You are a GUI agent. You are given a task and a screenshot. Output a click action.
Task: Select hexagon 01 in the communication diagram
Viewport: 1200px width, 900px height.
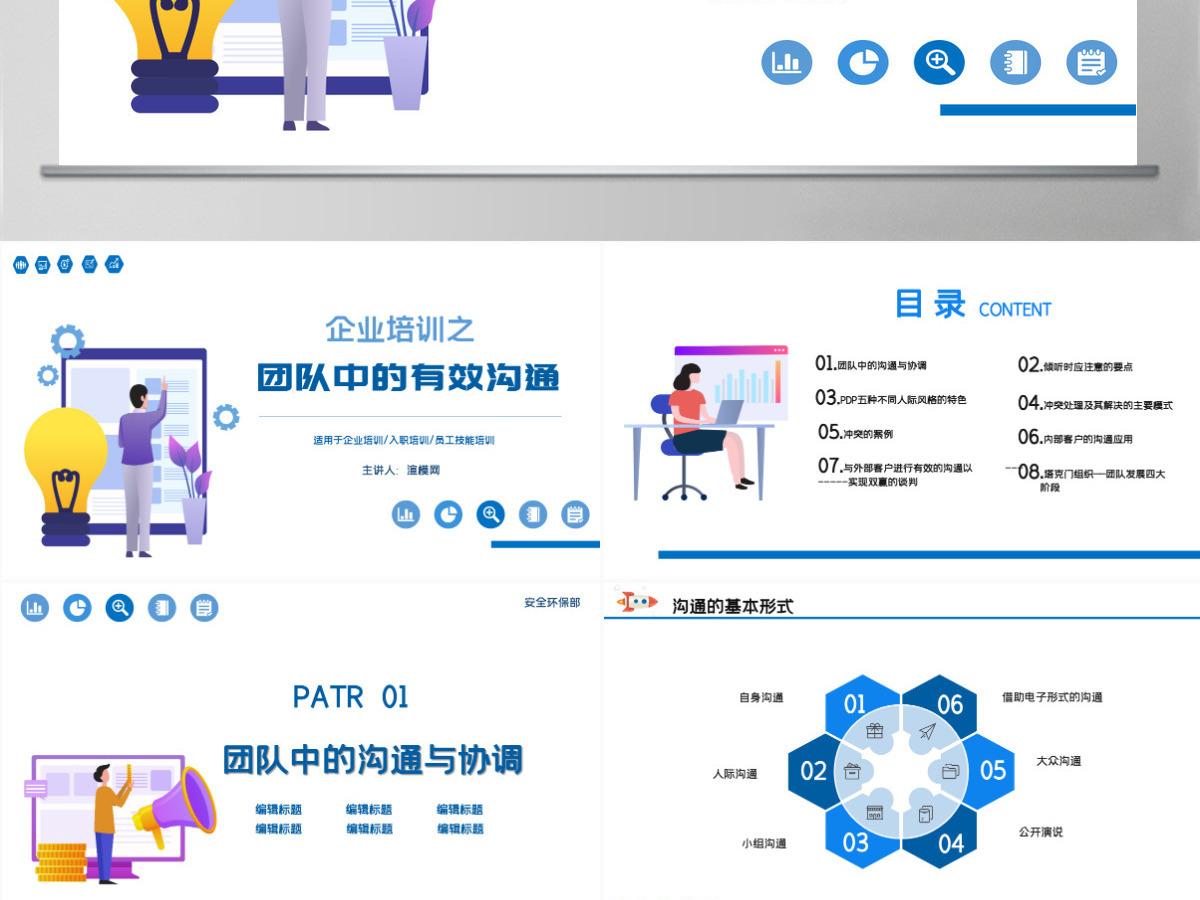(x=856, y=705)
